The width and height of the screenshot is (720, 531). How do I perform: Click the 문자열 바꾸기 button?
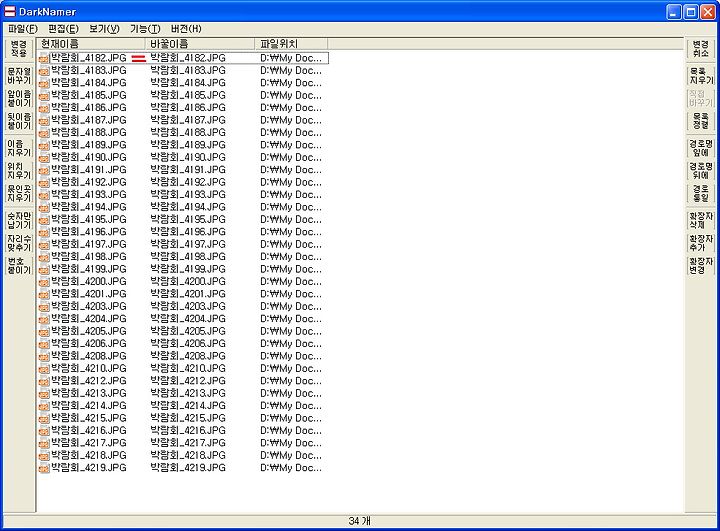[x=19, y=76]
